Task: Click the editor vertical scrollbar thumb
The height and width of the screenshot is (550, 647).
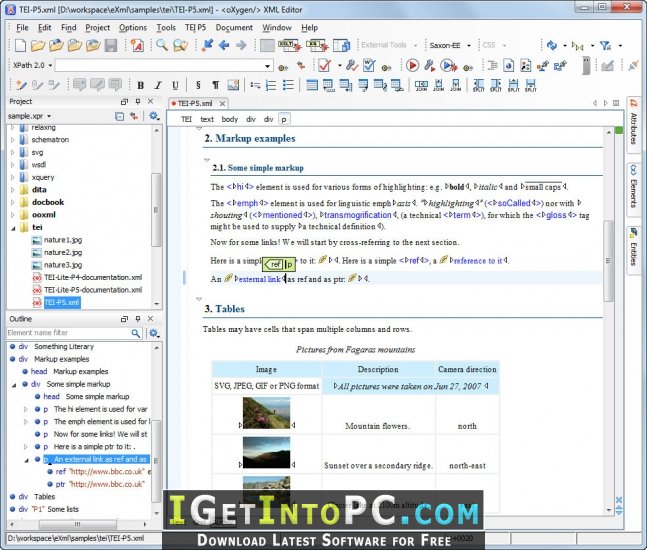Action: 608,261
